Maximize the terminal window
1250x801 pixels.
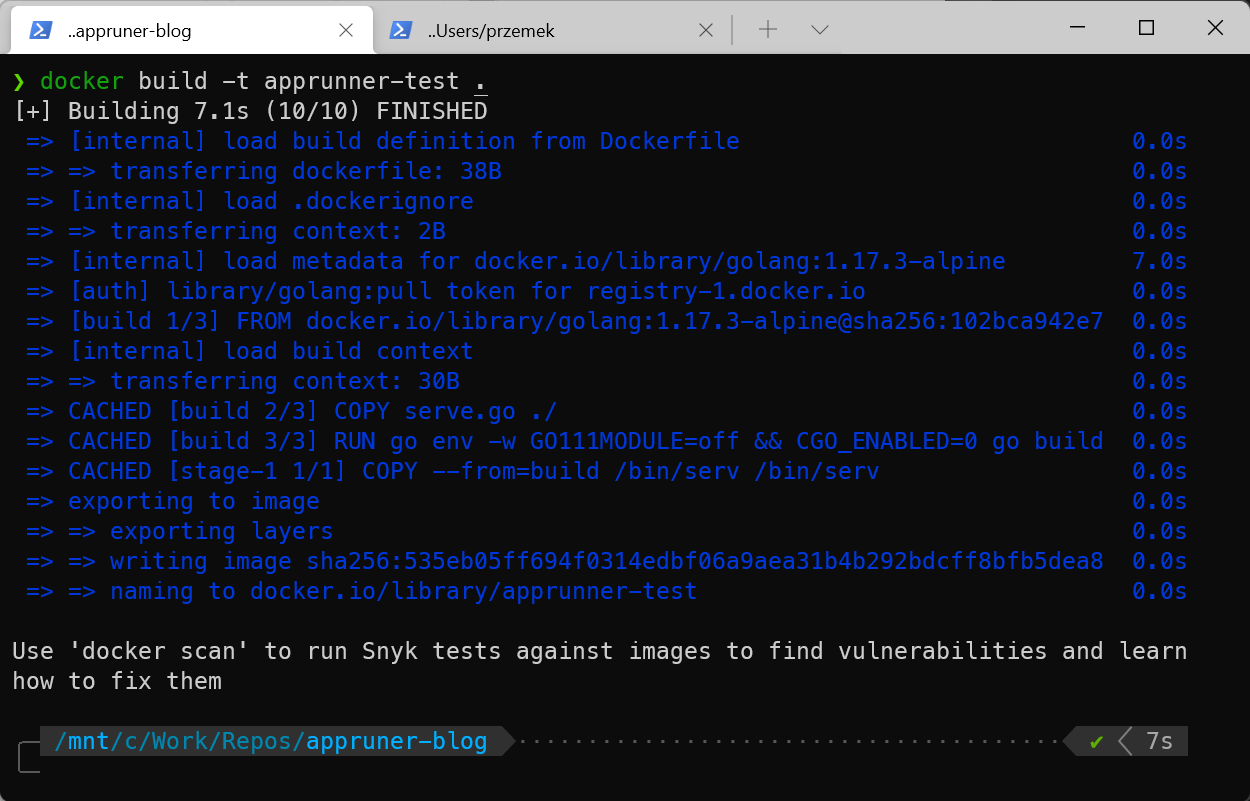[1147, 28]
